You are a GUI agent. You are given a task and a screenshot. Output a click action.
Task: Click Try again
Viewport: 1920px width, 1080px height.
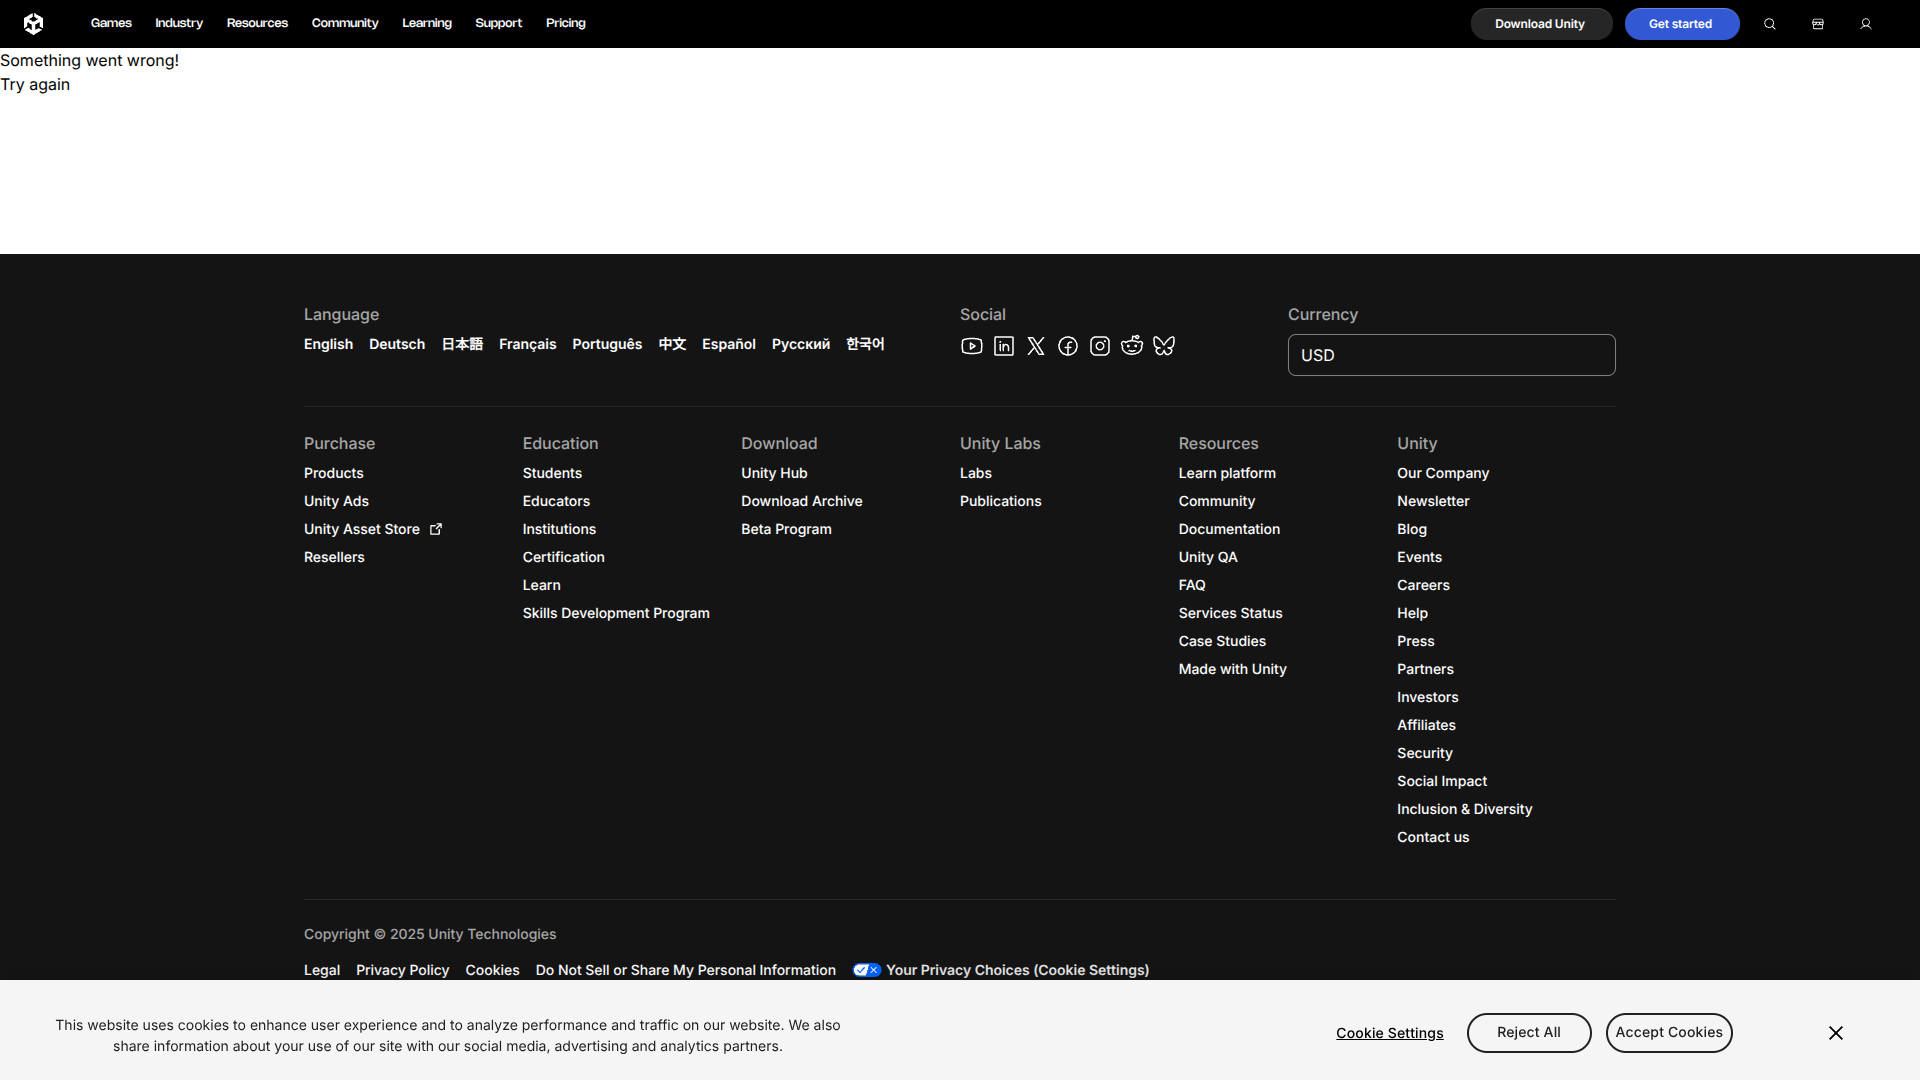pyautogui.click(x=35, y=85)
